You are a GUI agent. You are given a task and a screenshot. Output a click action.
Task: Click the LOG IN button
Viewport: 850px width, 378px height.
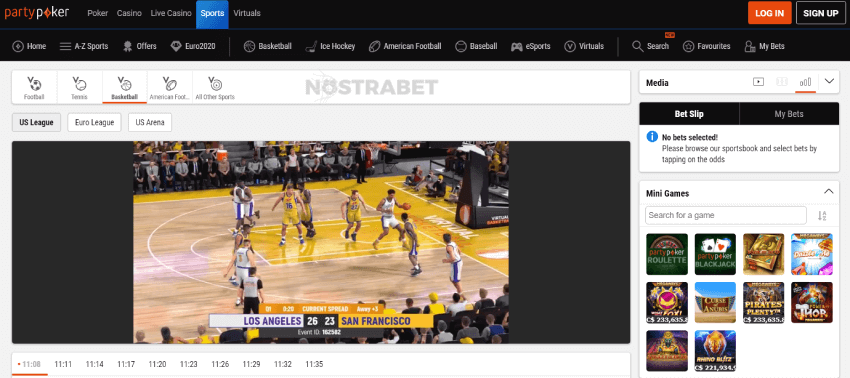pyautogui.click(x=770, y=13)
